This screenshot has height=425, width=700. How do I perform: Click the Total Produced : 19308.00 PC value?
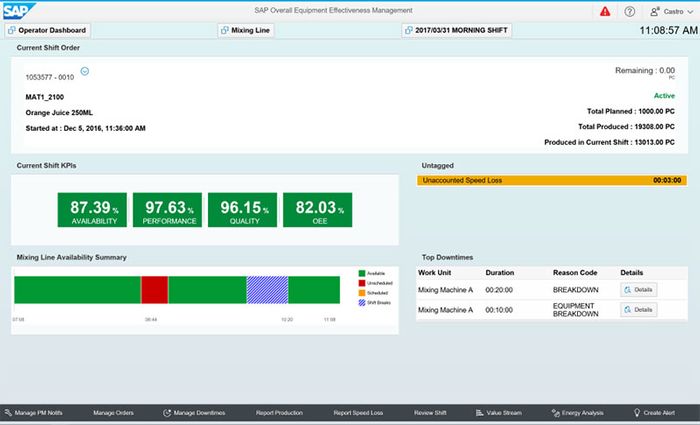coord(626,127)
